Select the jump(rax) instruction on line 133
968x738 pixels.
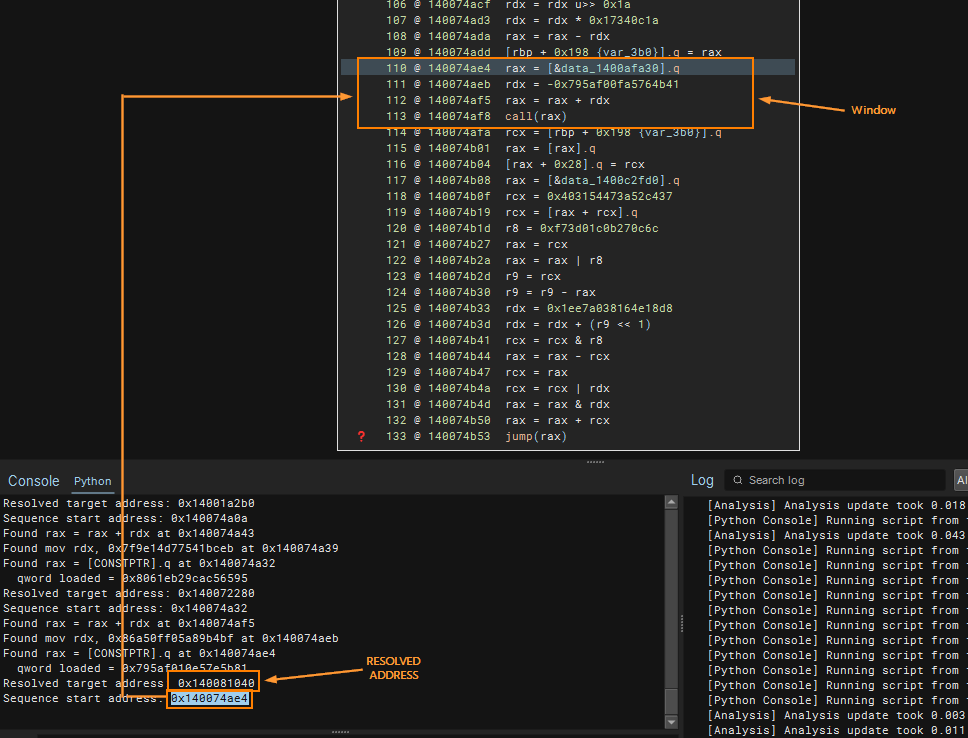pyautogui.click(x=535, y=436)
